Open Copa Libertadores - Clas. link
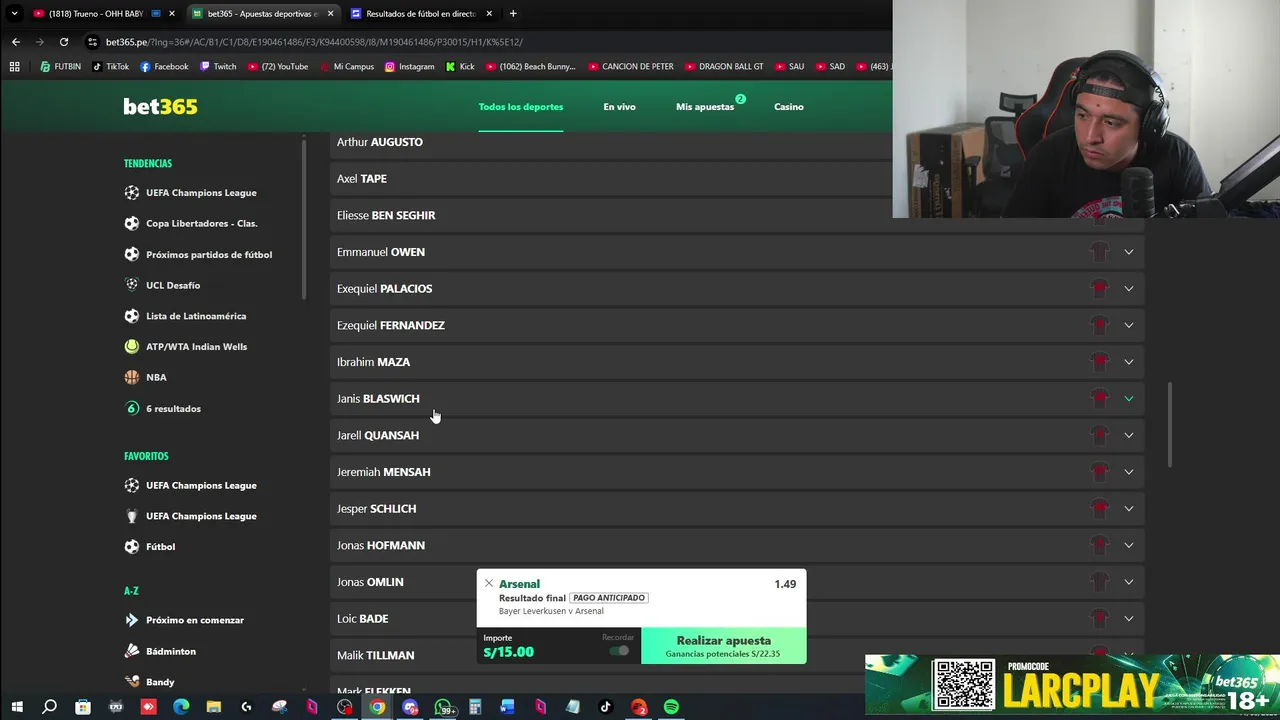The height and width of the screenshot is (720, 1280). click(x=201, y=223)
